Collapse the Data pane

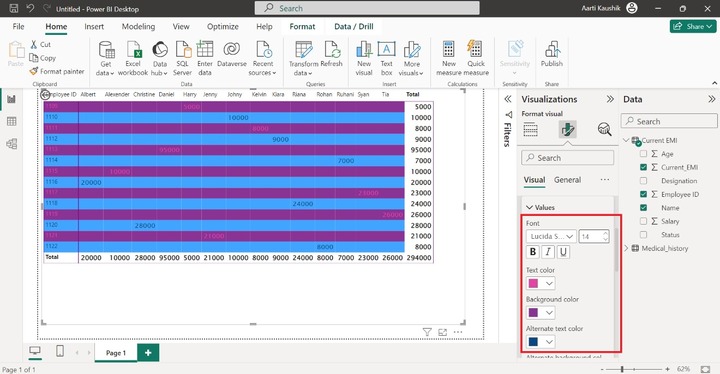[x=711, y=99]
